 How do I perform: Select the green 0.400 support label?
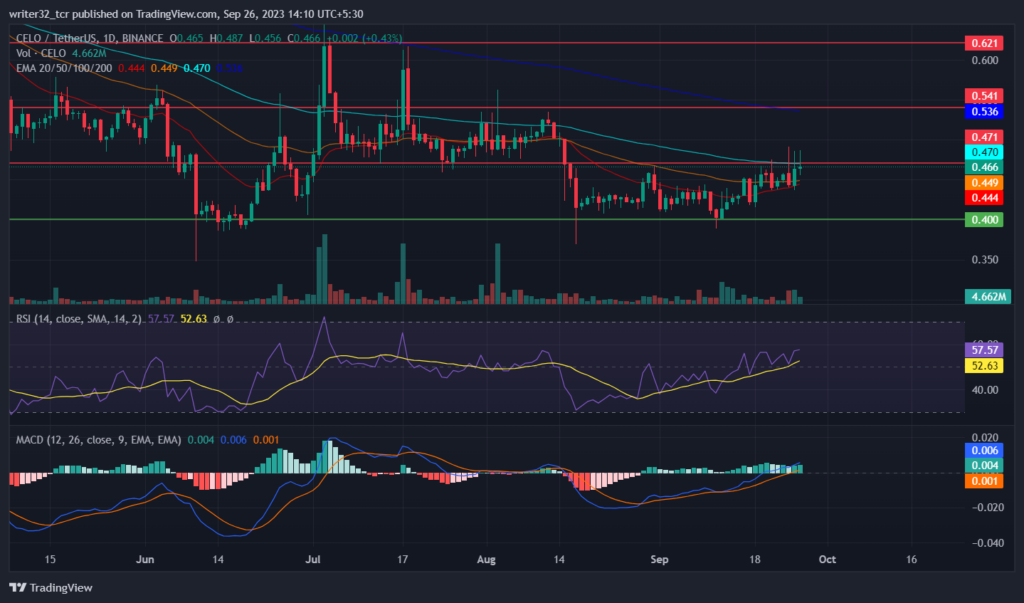coord(984,220)
